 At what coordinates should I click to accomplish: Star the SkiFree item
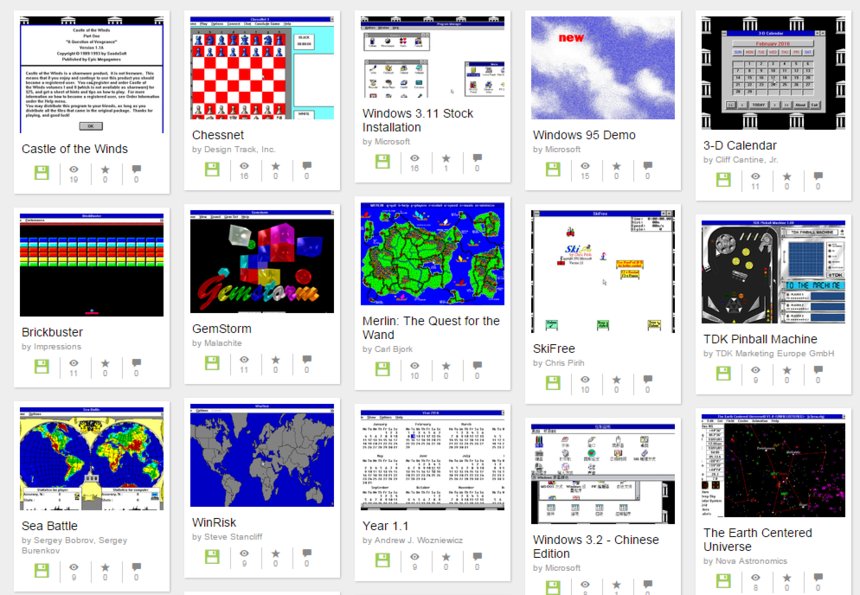tap(617, 379)
